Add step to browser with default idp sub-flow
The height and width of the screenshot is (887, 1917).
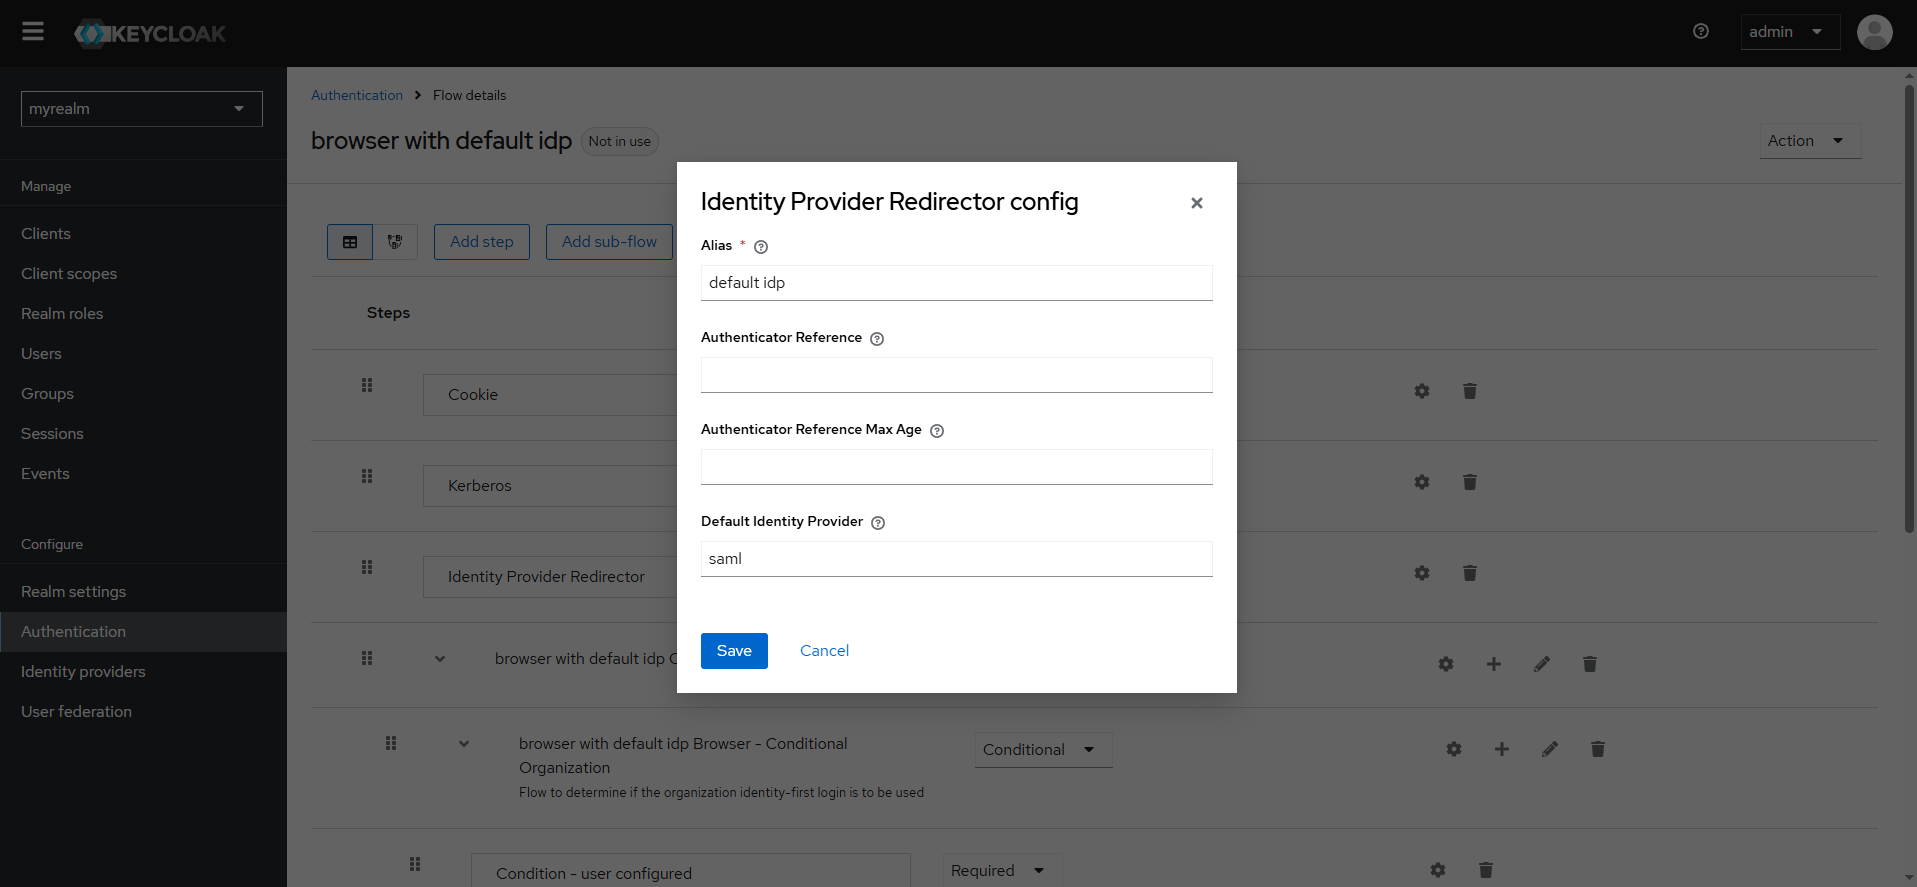click(x=1494, y=664)
